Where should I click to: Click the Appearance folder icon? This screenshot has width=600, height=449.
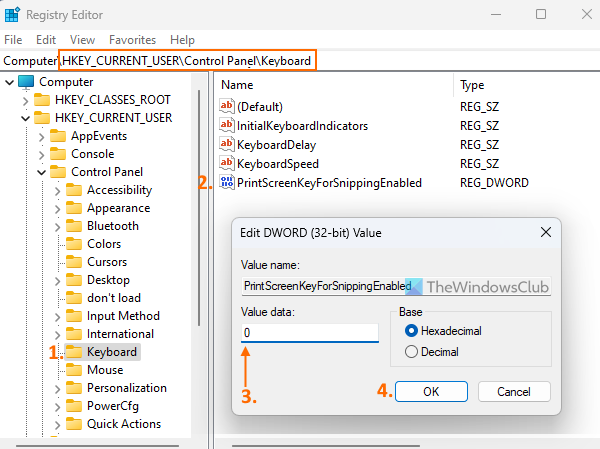pyautogui.click(x=74, y=208)
